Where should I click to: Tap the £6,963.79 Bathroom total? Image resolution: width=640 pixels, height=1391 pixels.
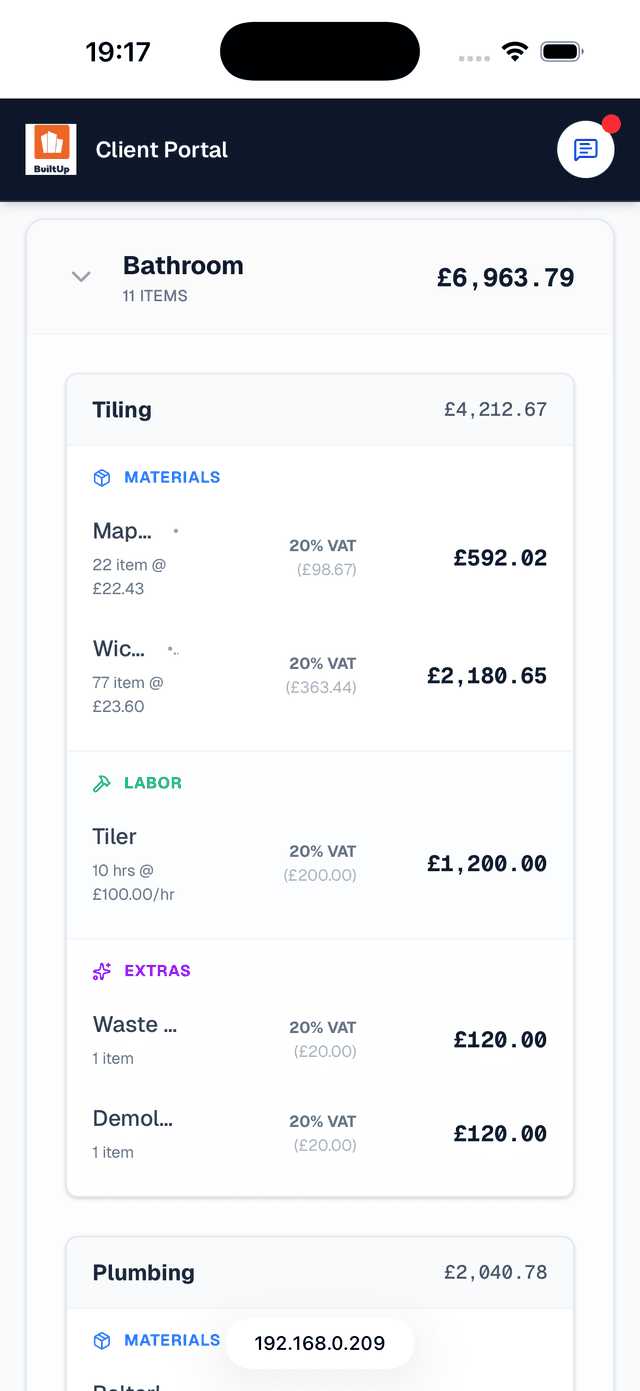pos(505,277)
